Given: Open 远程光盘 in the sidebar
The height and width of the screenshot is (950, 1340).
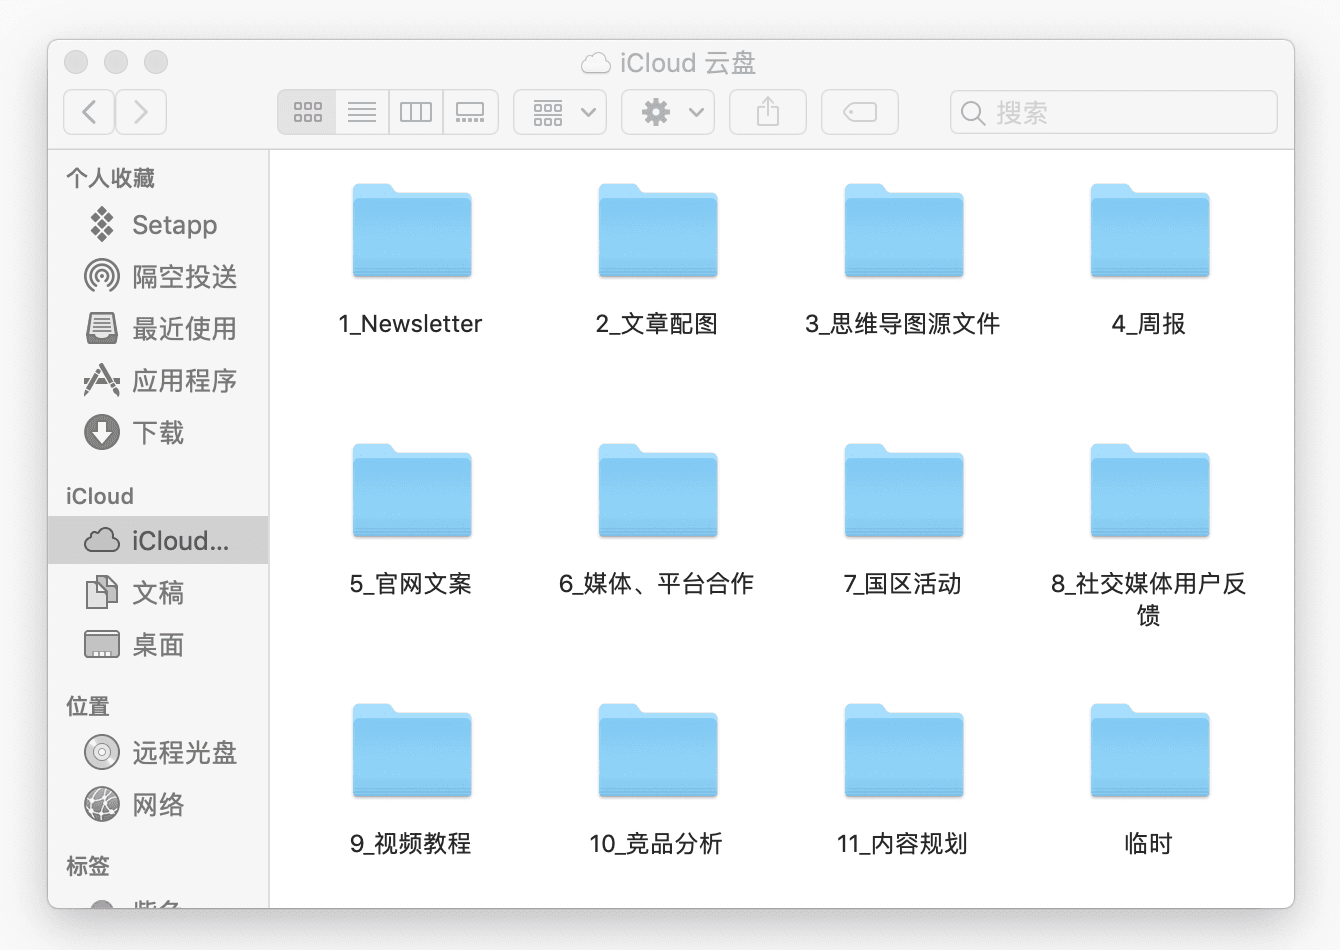Looking at the screenshot, I should (185, 753).
